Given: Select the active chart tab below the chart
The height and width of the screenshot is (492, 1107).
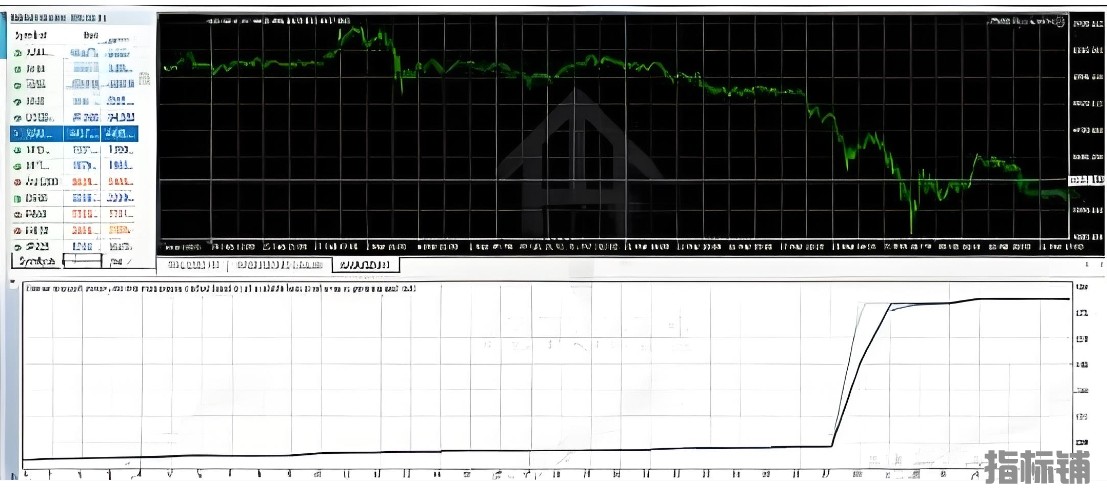Looking at the screenshot, I should [x=366, y=265].
